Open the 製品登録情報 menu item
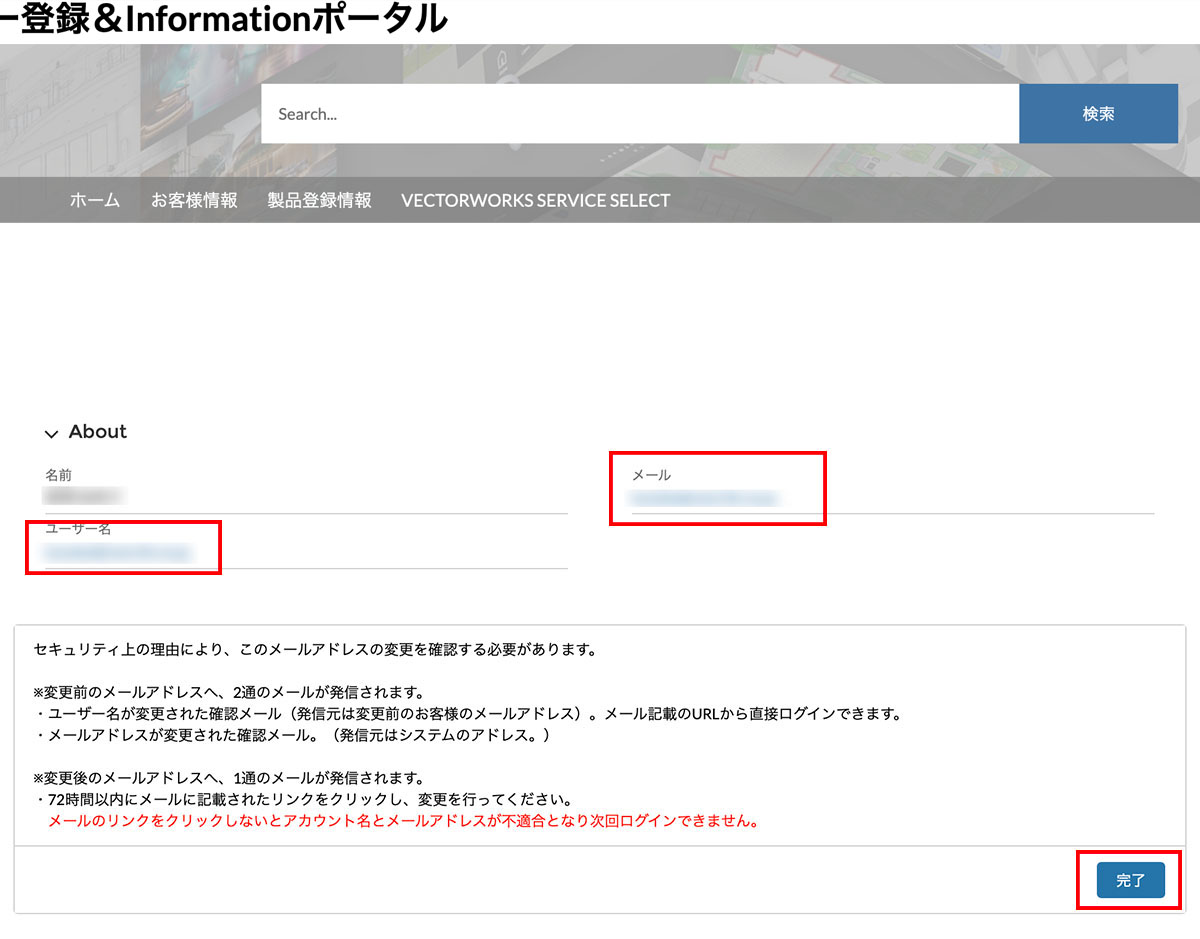 (x=319, y=200)
